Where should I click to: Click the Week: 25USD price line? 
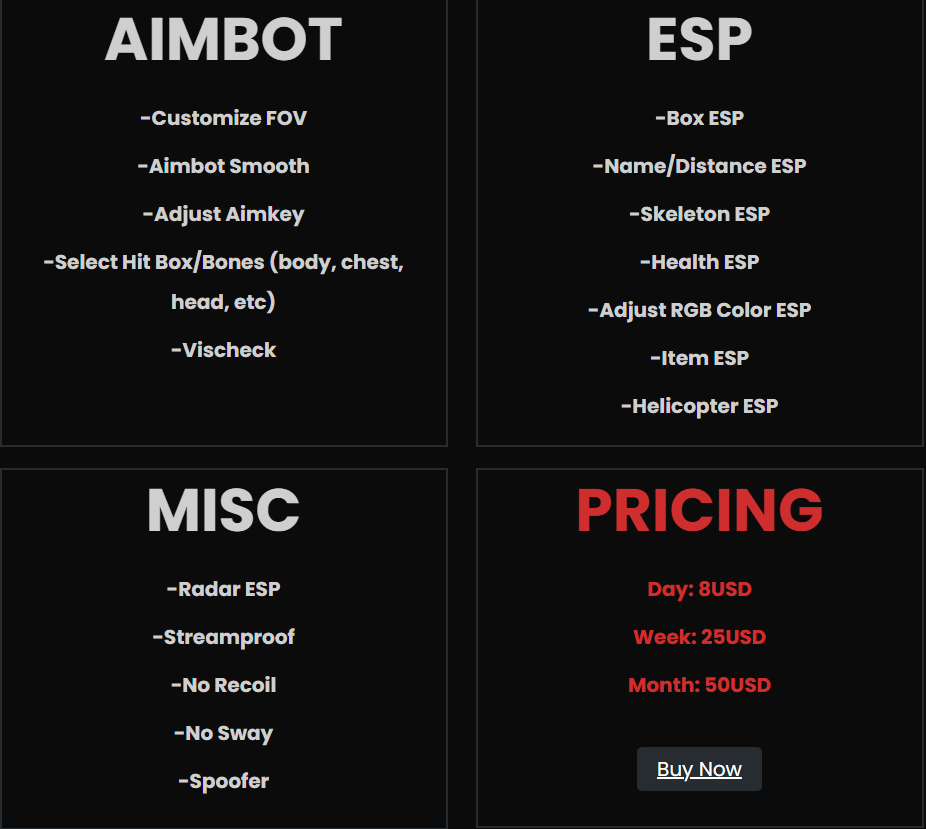(699, 637)
